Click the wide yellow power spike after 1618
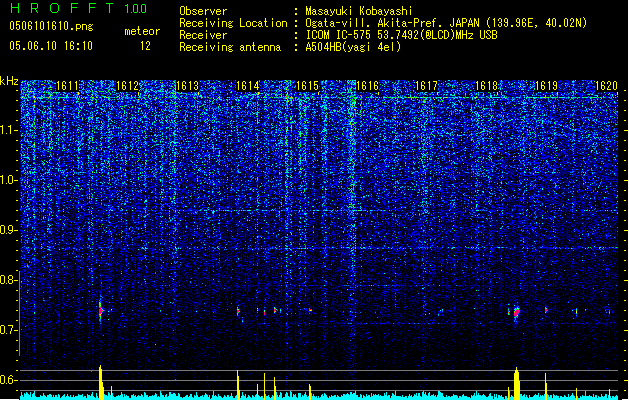The width and height of the screenshot is (629, 400). coord(517,384)
